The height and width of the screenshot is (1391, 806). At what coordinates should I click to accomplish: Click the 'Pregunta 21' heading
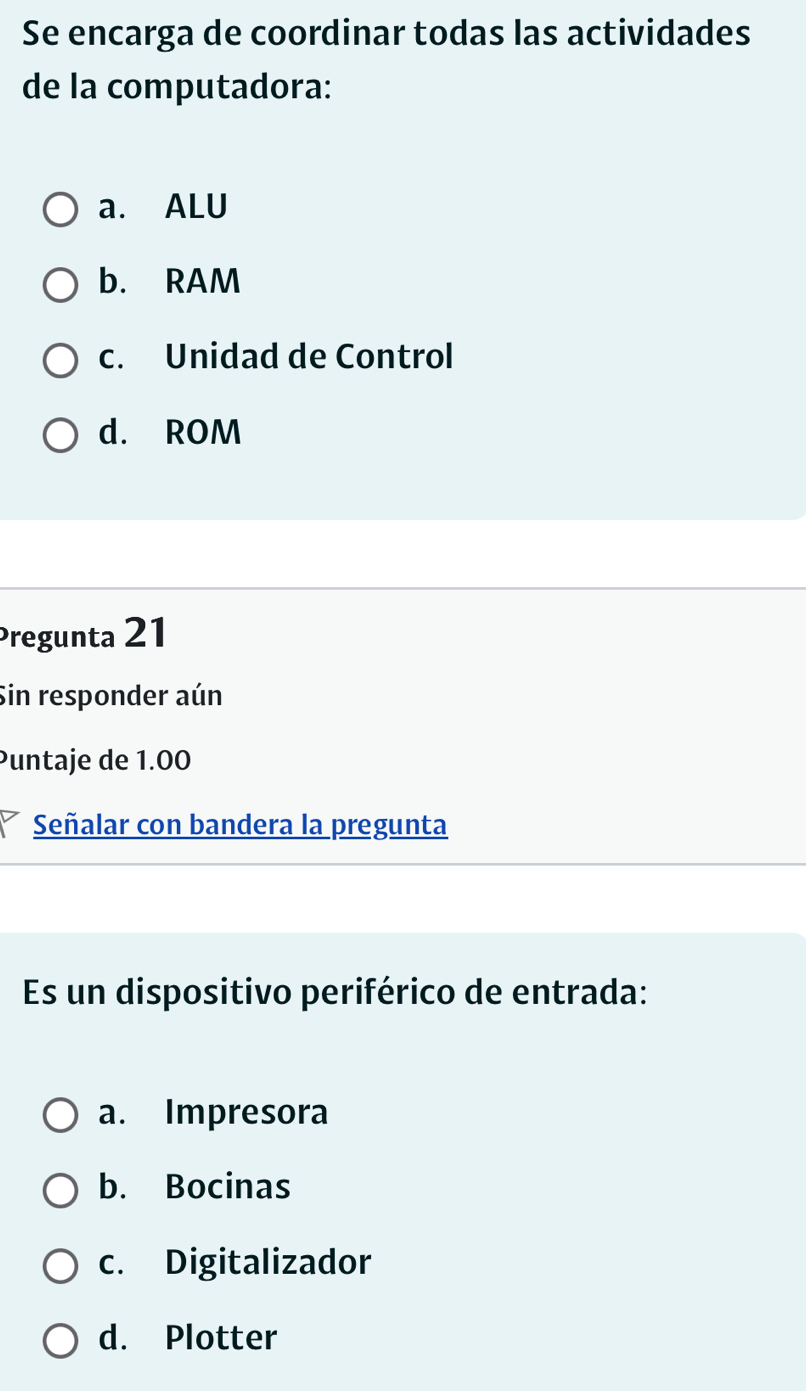tap(84, 634)
